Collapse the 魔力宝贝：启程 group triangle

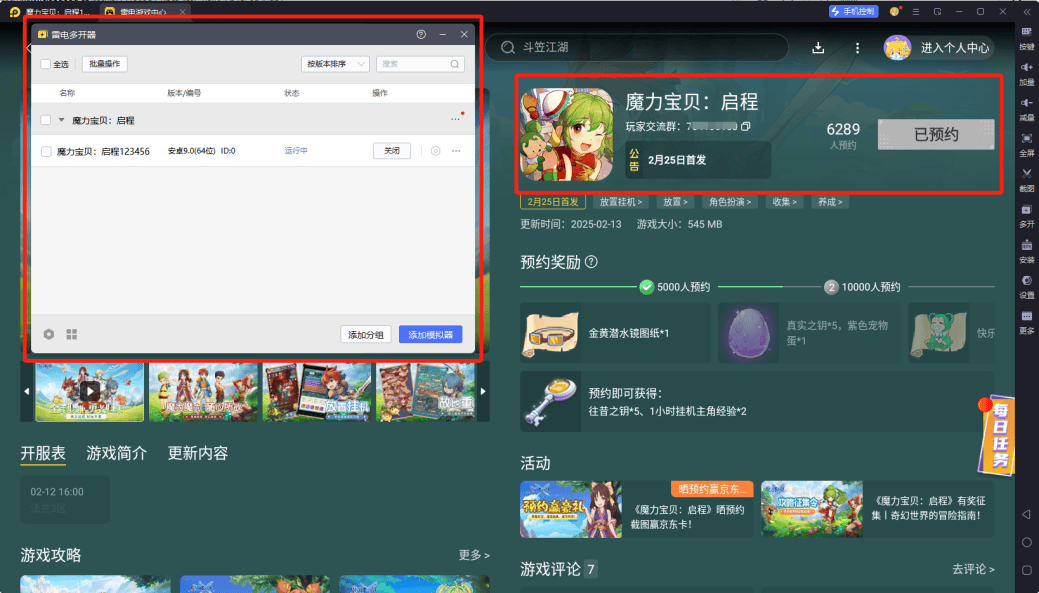tap(61, 120)
